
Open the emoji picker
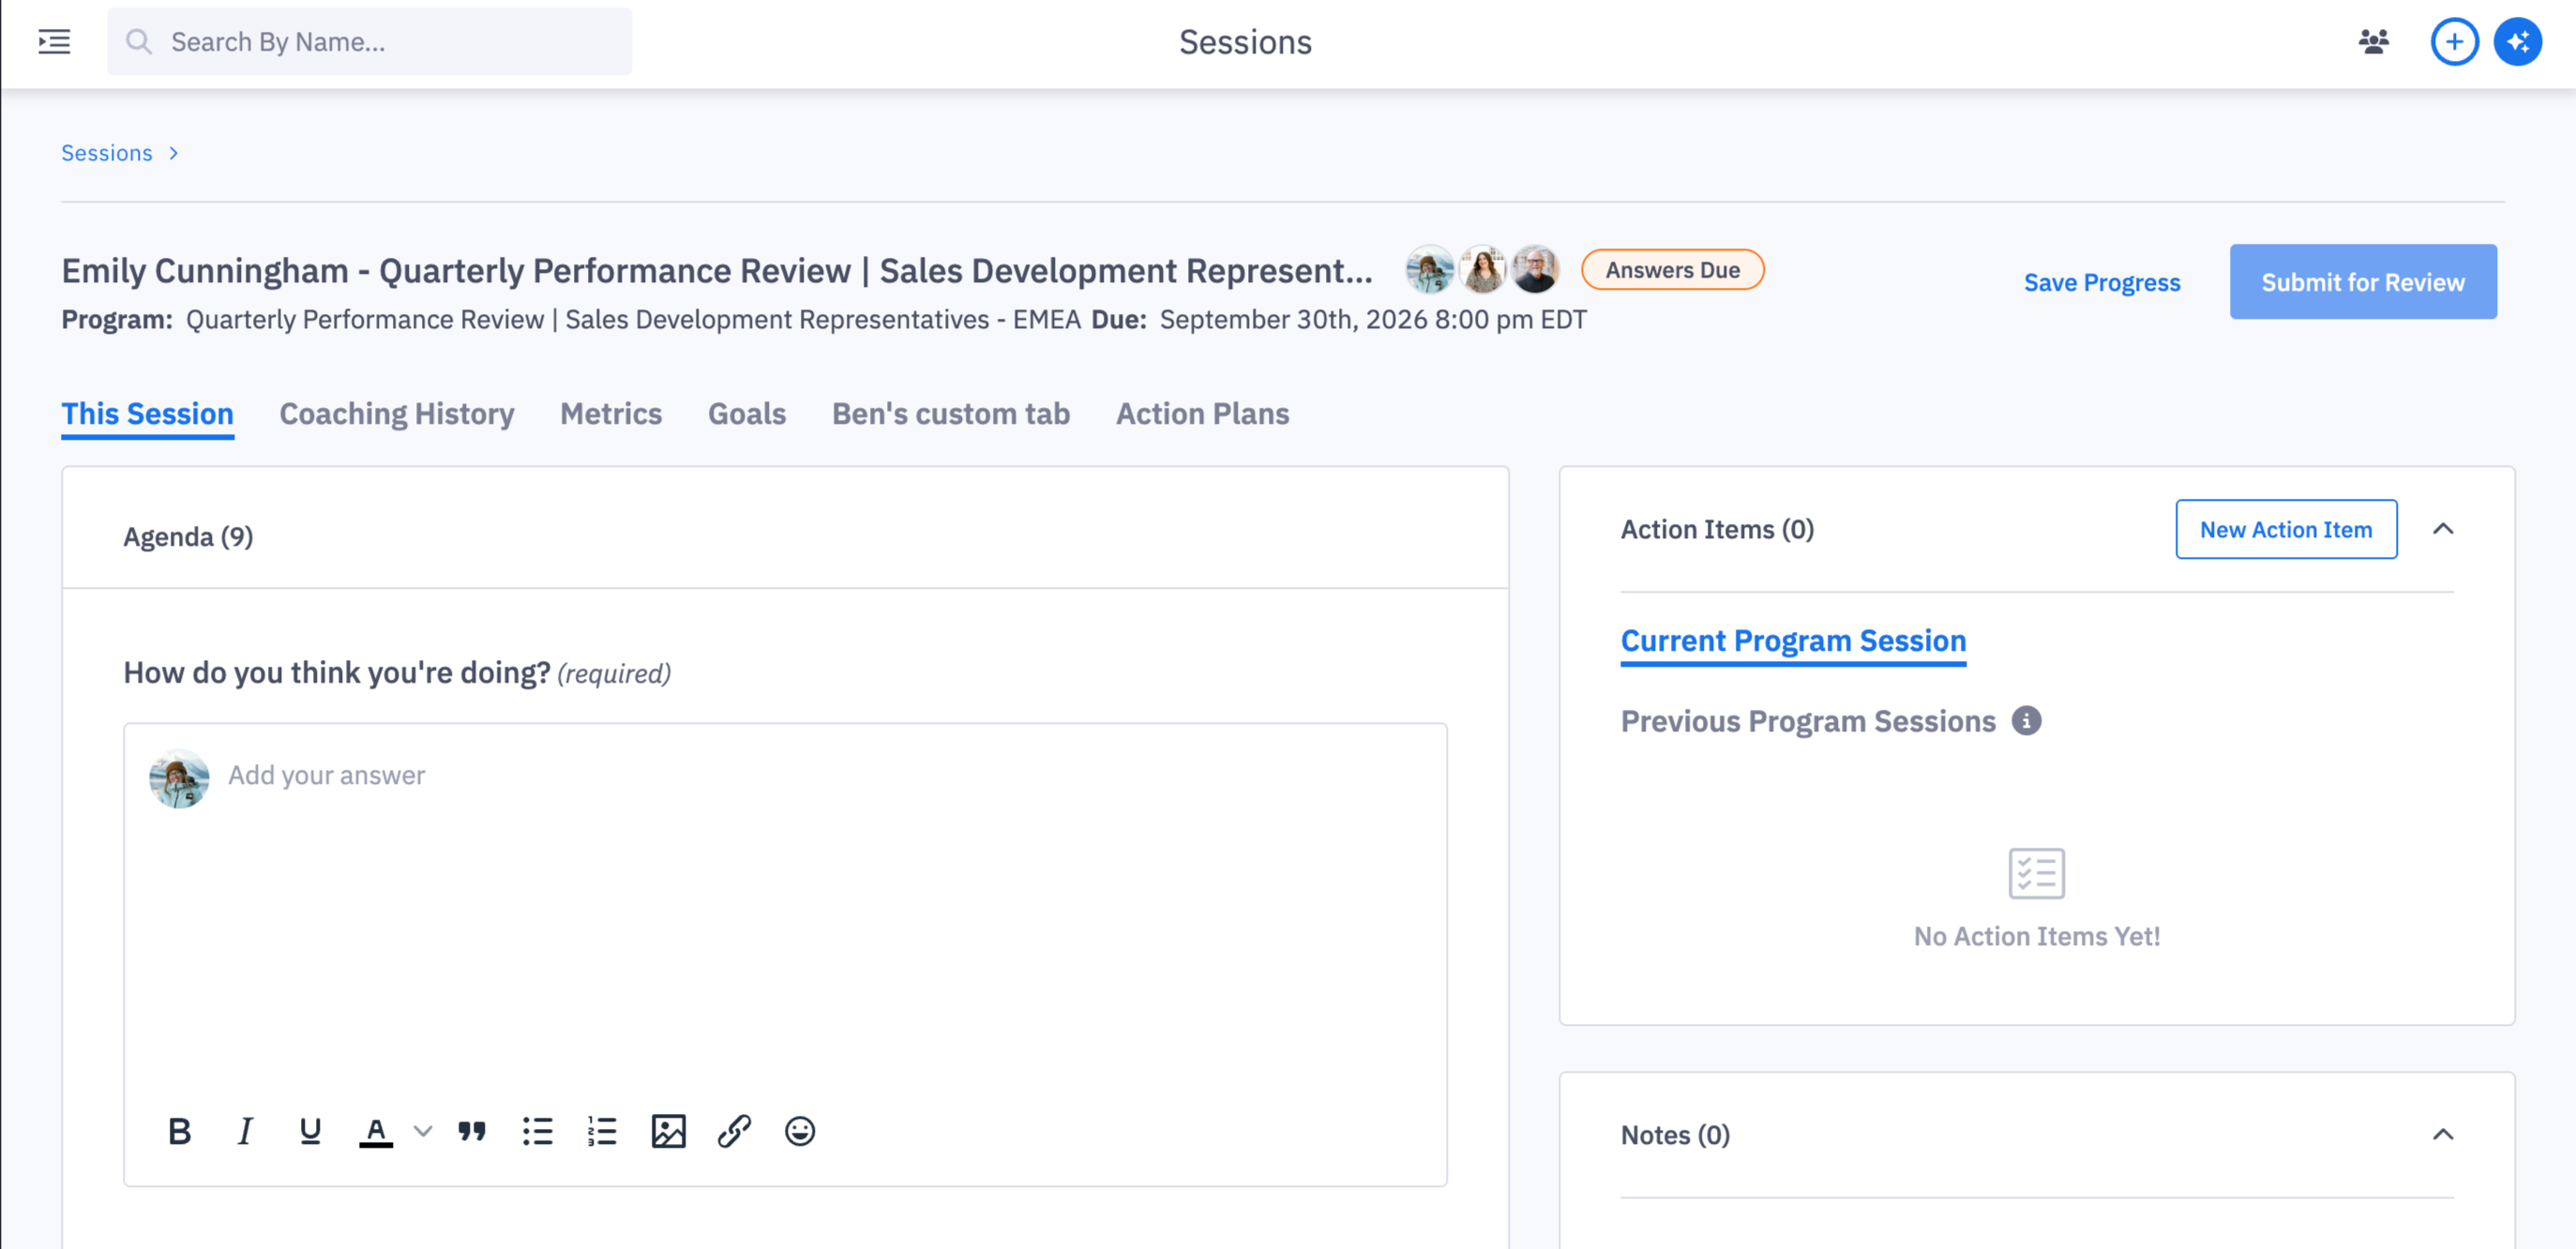(x=799, y=1131)
